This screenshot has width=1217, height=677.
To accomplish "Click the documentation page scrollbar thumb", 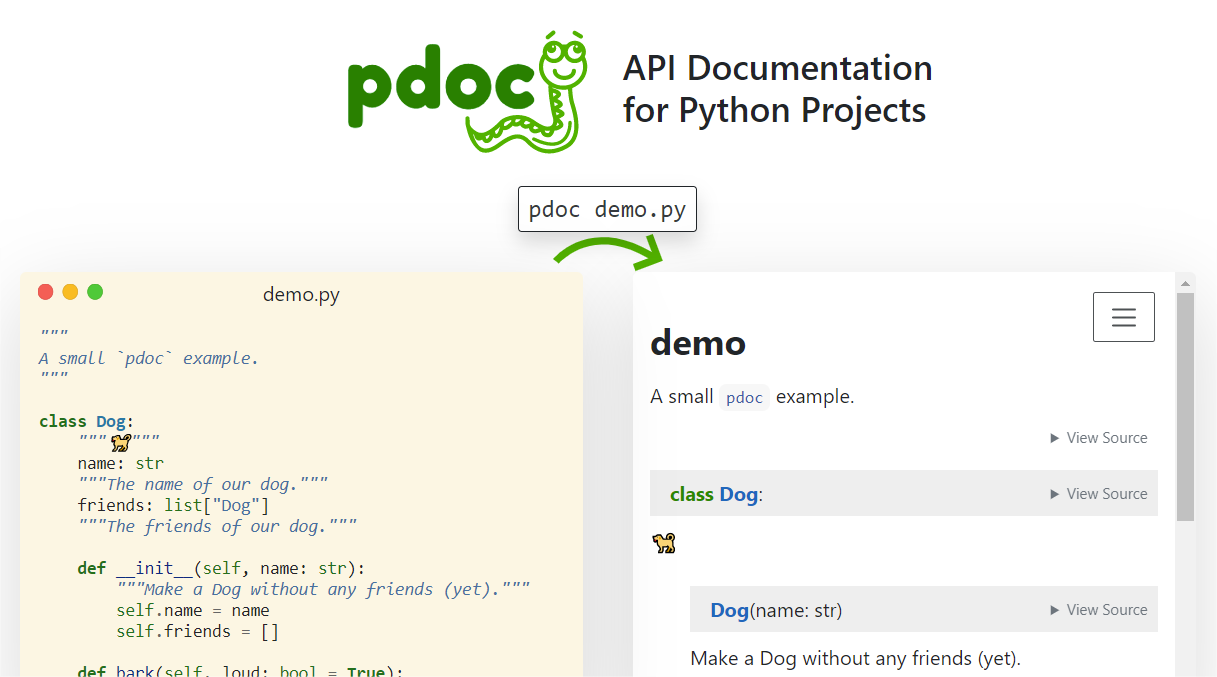I will click(x=1185, y=407).
